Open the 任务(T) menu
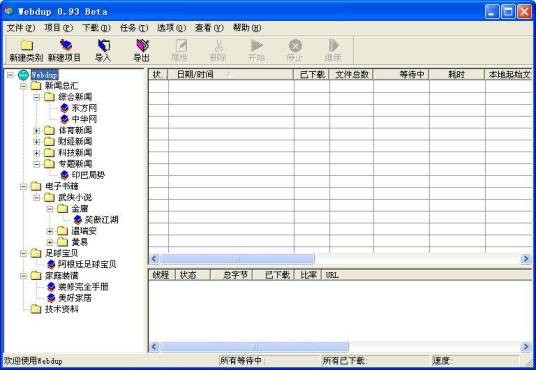 (x=134, y=28)
